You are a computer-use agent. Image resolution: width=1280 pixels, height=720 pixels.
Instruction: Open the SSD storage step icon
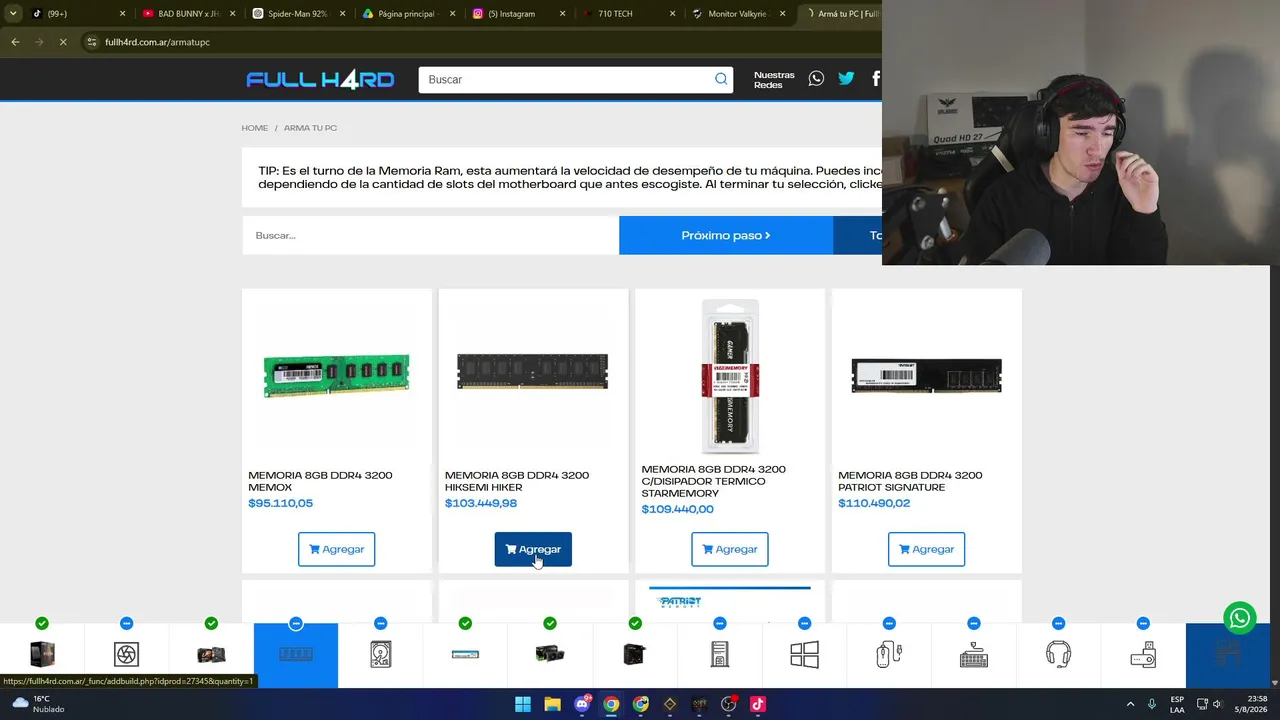[x=465, y=655]
